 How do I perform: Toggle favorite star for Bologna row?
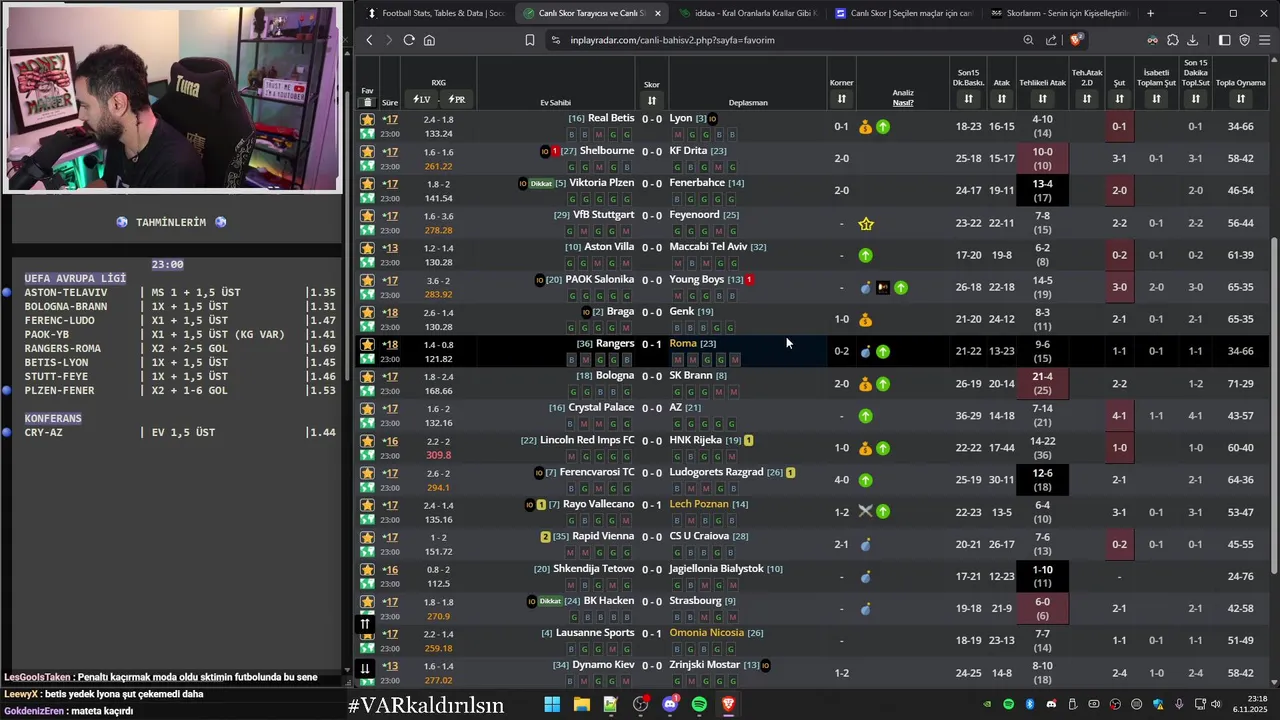tap(368, 376)
